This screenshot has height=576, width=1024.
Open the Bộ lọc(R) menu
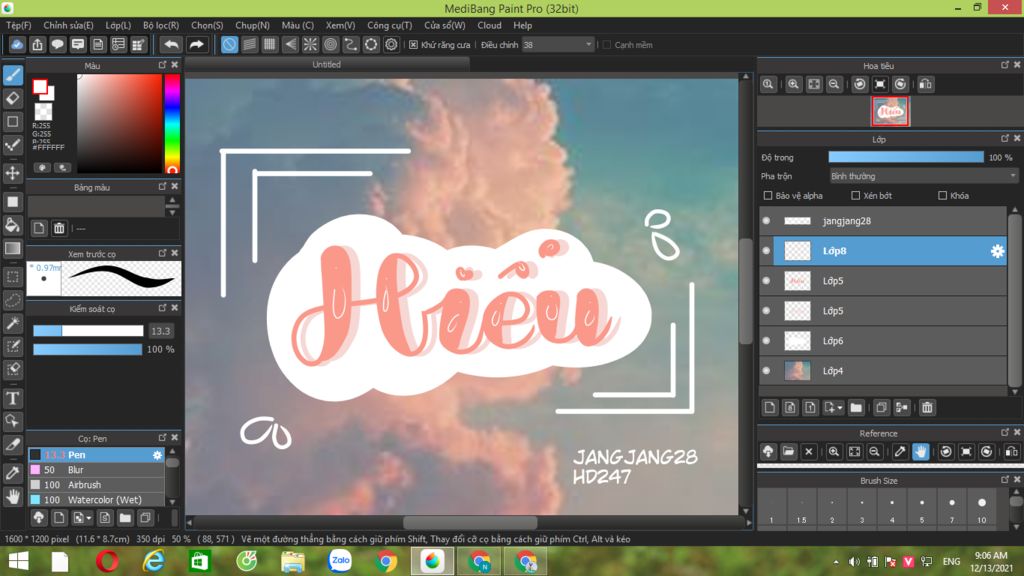pyautogui.click(x=161, y=25)
